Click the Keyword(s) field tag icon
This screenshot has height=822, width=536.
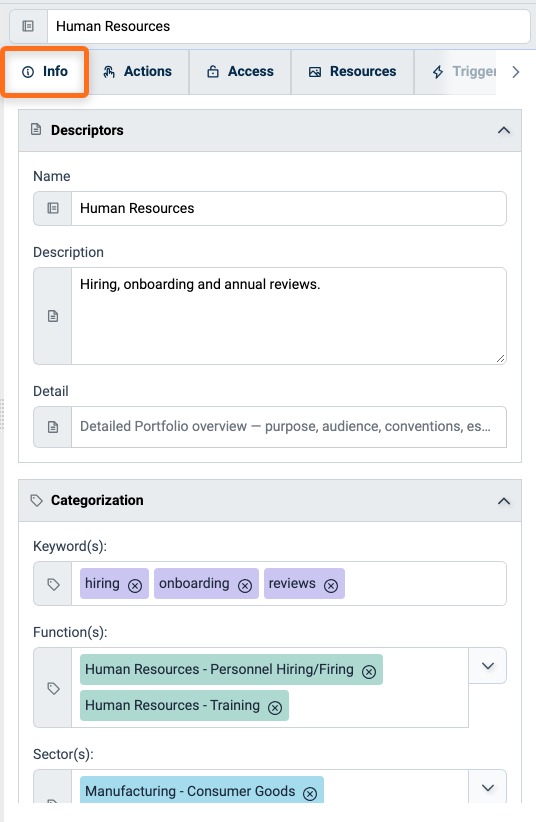(53, 584)
